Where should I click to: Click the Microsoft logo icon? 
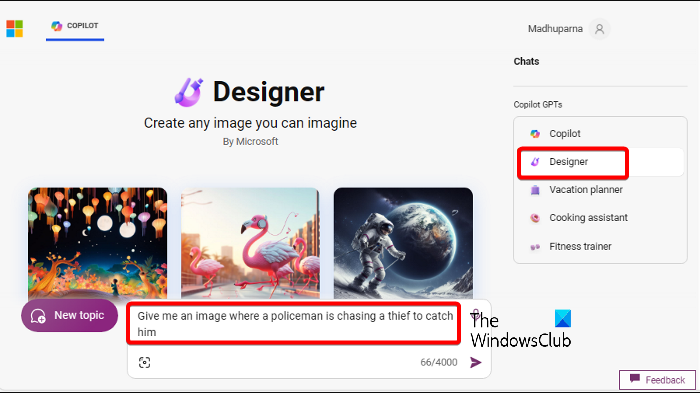tap(15, 29)
